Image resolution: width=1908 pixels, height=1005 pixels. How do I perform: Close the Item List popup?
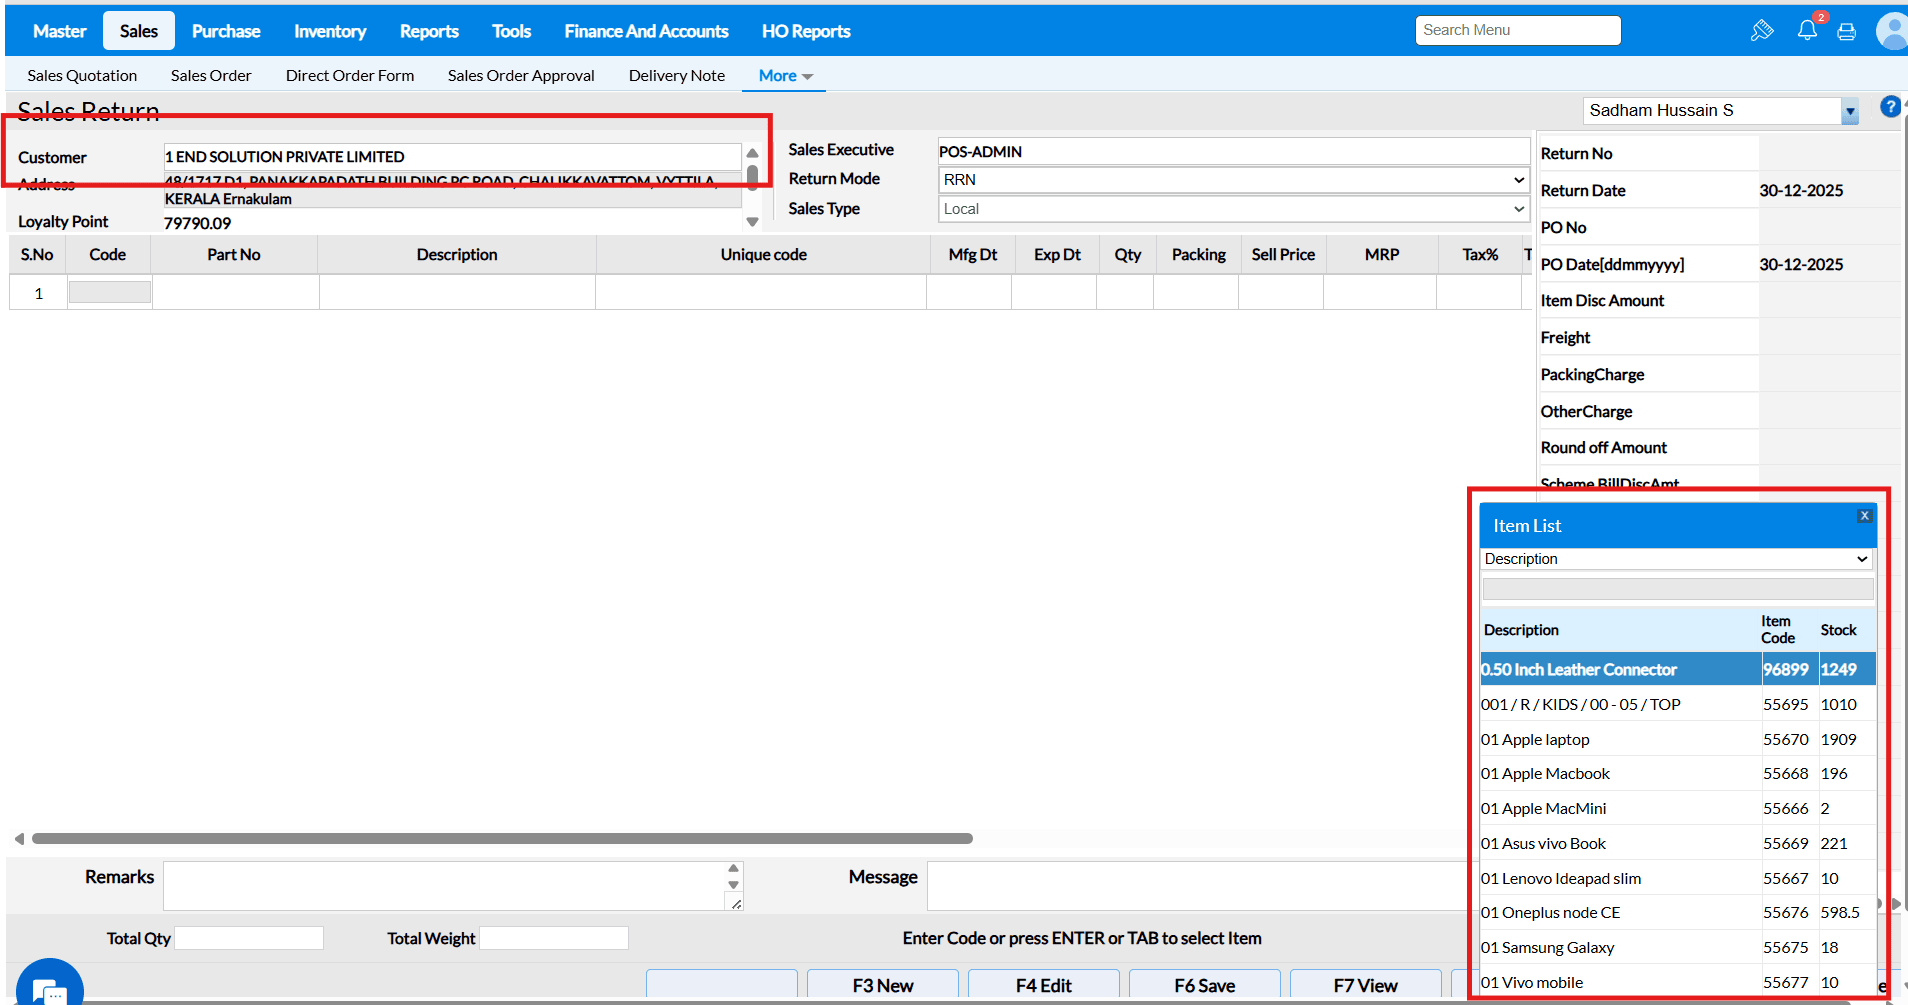click(x=1864, y=516)
